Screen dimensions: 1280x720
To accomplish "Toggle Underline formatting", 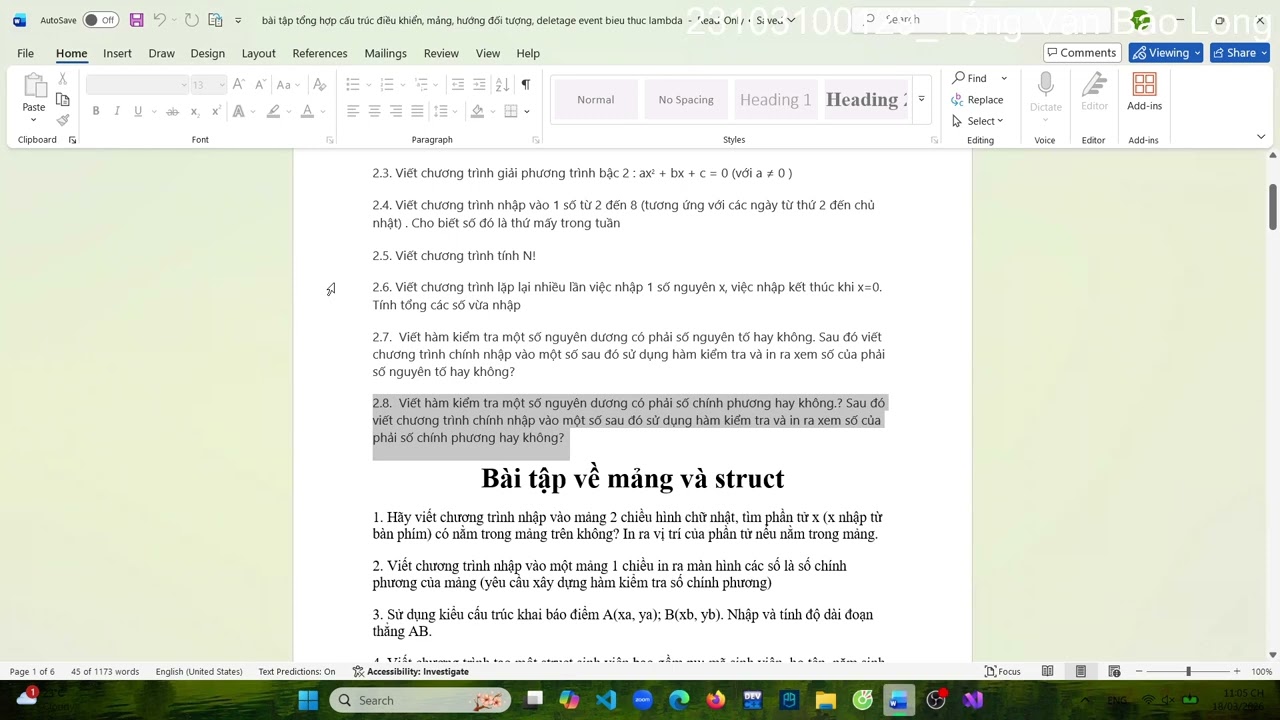I will [x=138, y=111].
